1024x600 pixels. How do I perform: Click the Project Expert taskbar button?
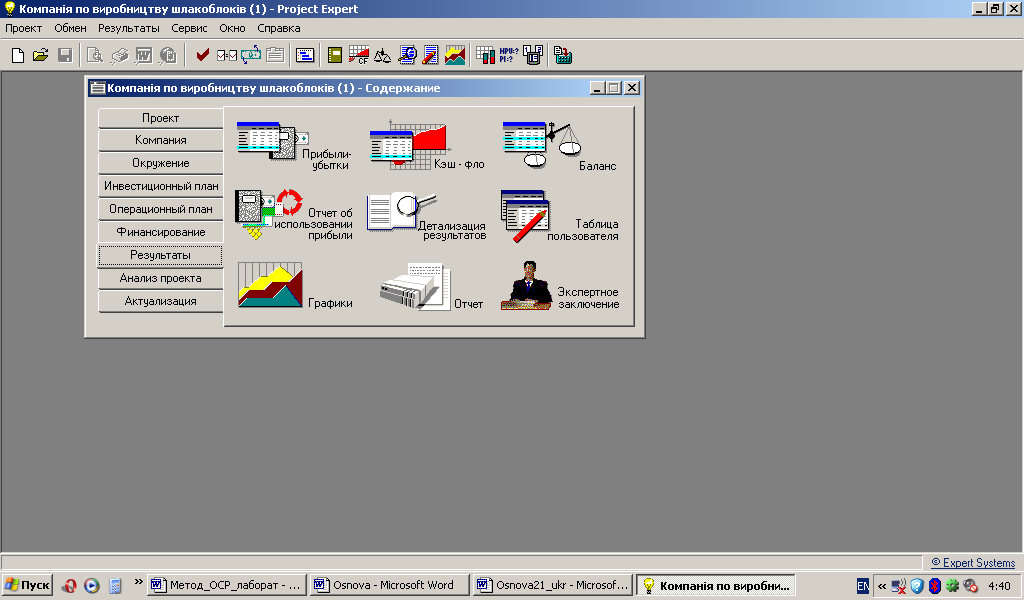click(x=716, y=585)
